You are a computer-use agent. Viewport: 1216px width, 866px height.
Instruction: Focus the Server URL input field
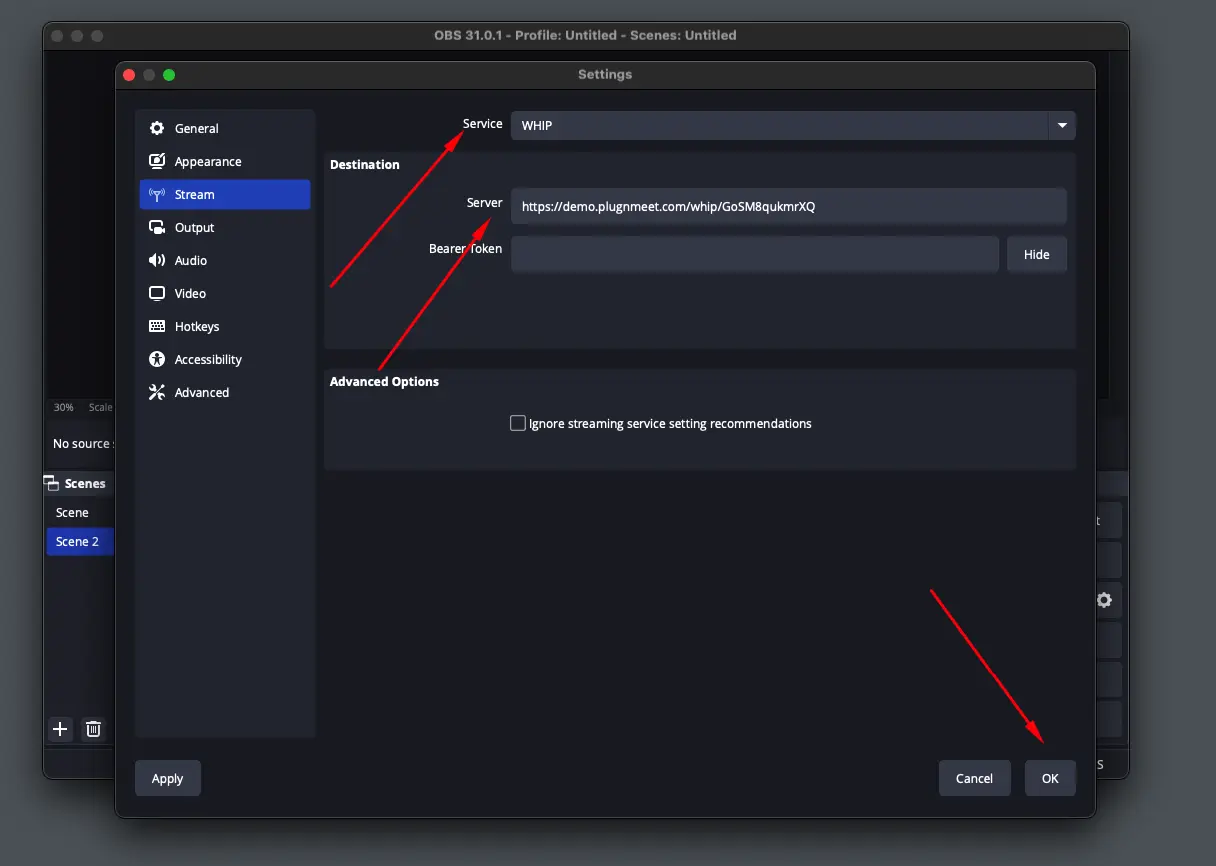coord(788,207)
